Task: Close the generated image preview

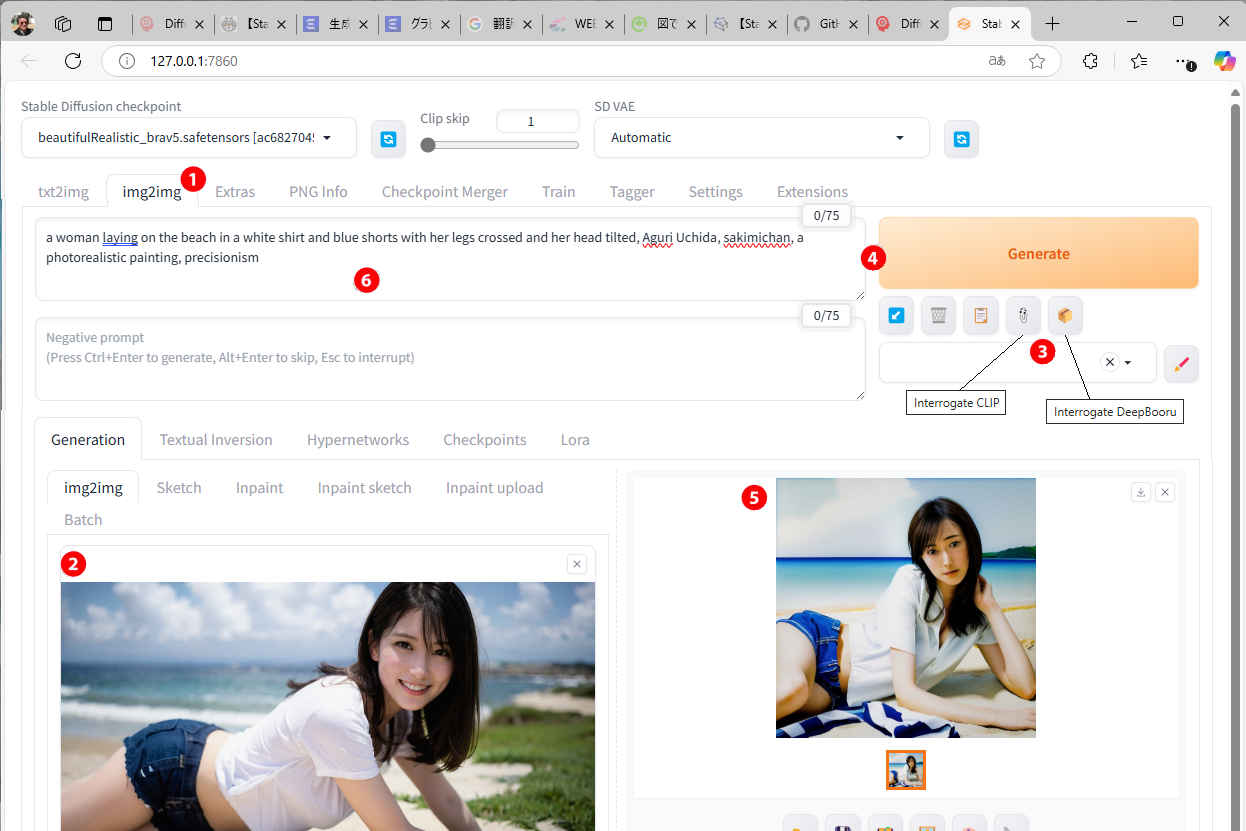Action: click(1165, 492)
